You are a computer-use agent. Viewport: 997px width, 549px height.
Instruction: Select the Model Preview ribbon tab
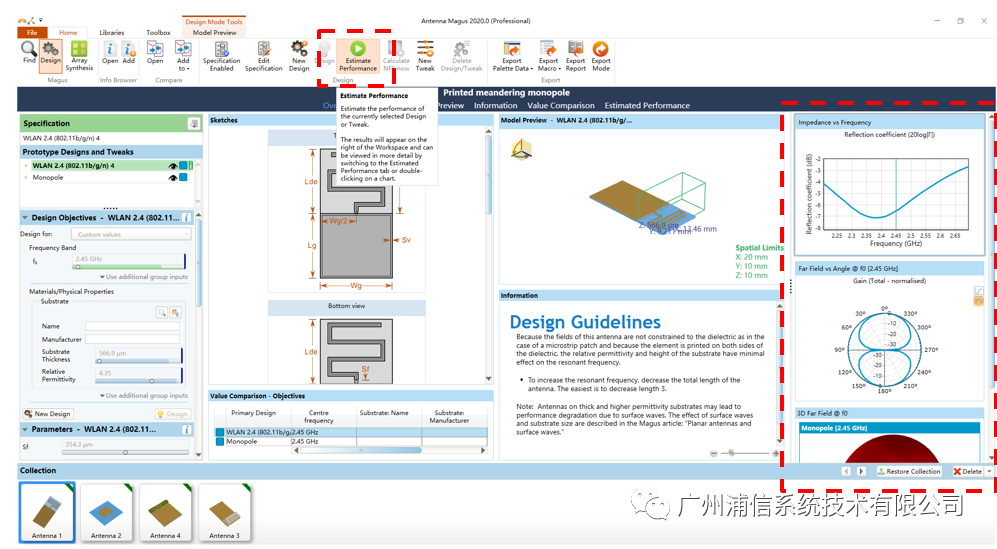click(x=214, y=32)
